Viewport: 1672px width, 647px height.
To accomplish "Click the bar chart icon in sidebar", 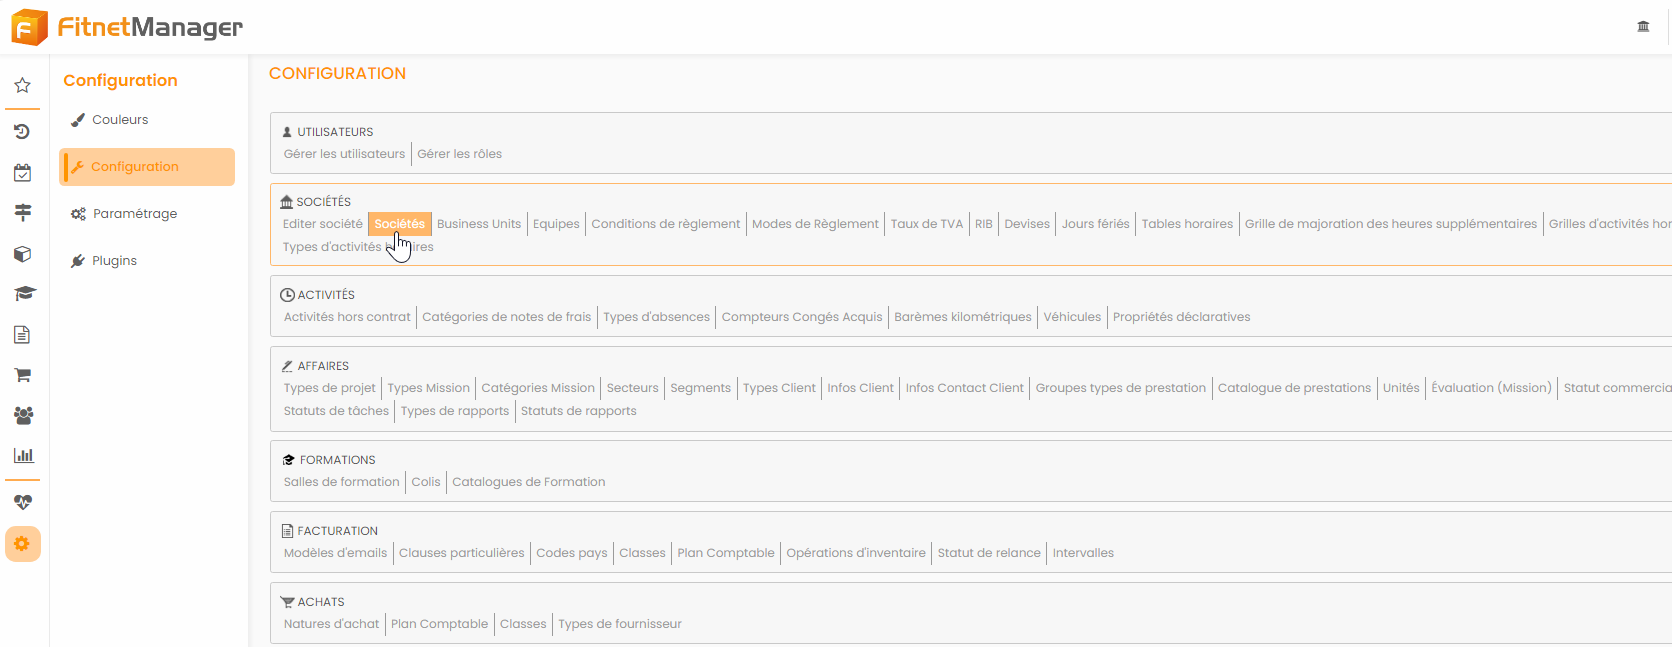I will click(x=23, y=456).
